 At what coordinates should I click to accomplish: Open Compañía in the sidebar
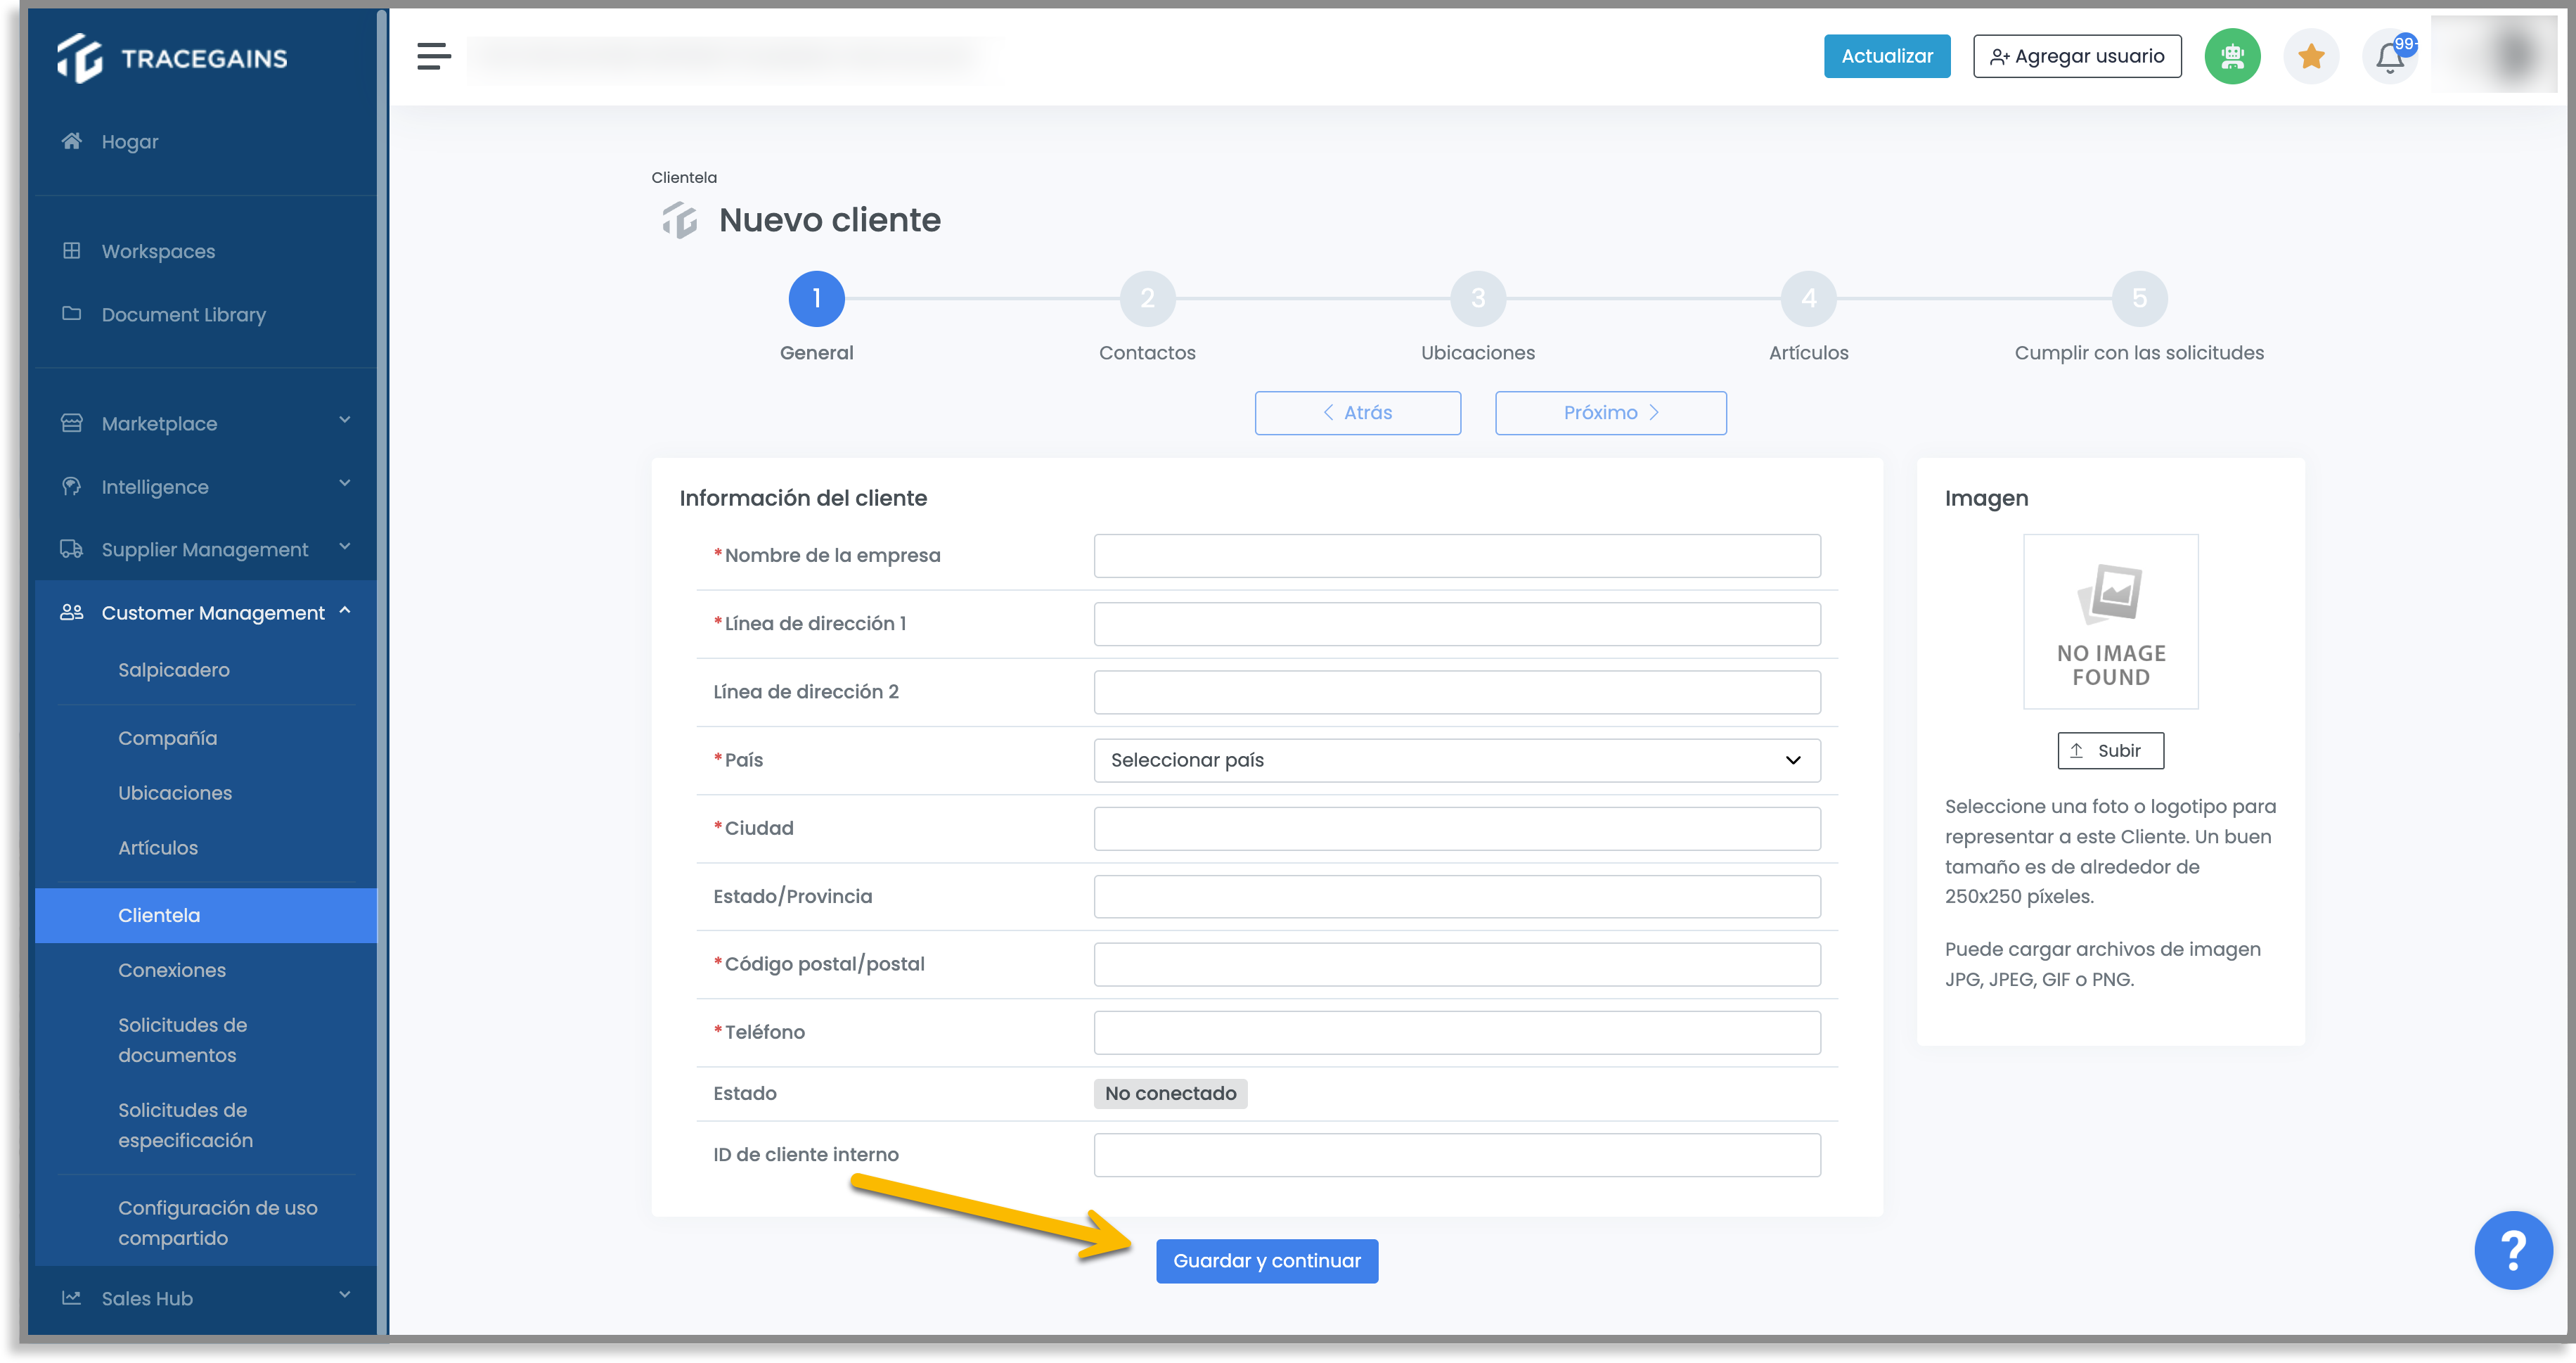[167, 738]
